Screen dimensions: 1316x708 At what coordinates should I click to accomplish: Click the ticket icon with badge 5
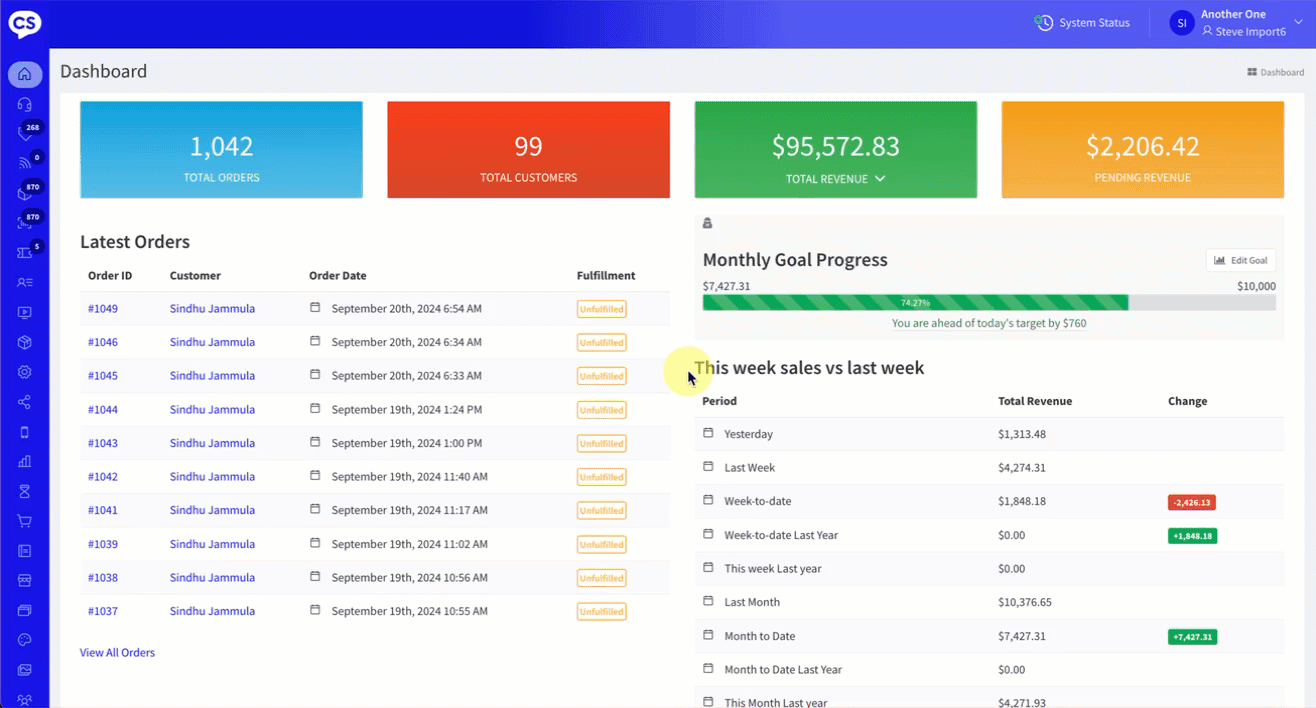[x=24, y=253]
